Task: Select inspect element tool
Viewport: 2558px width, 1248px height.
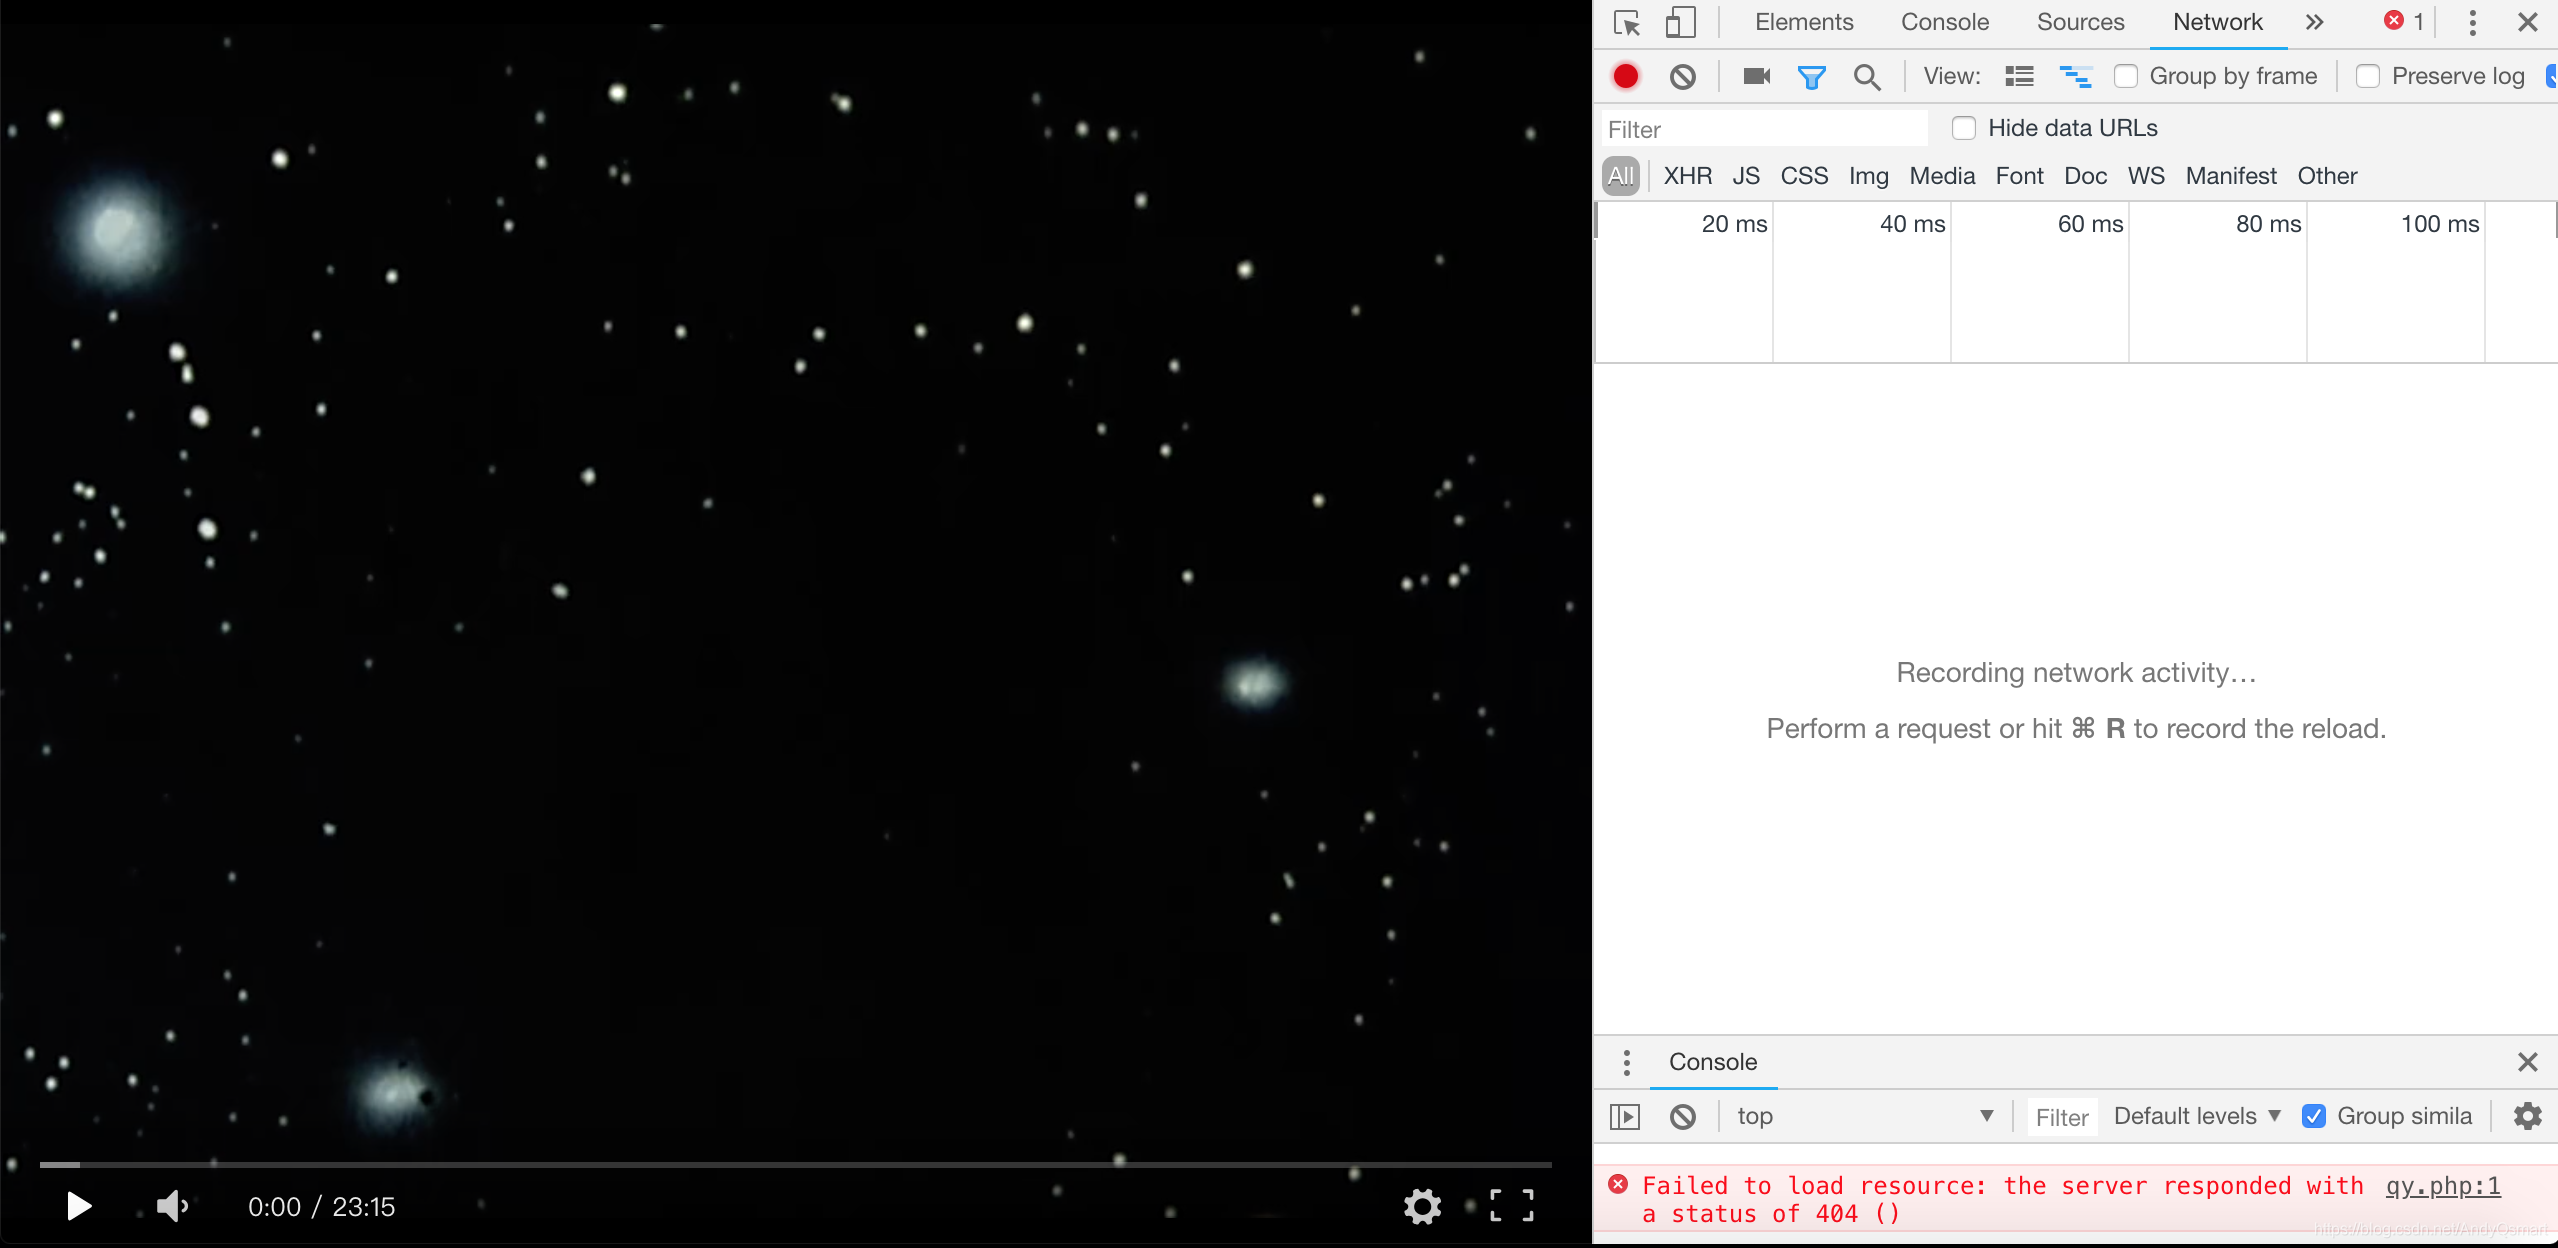Action: 1627,22
